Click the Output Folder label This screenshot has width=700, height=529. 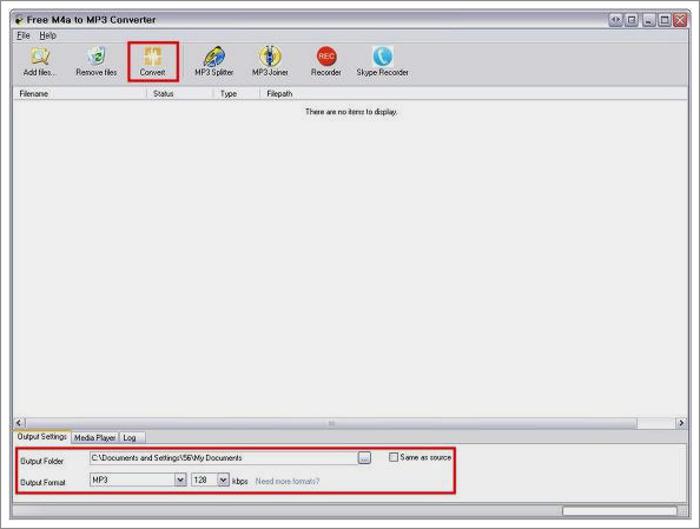tap(42, 461)
